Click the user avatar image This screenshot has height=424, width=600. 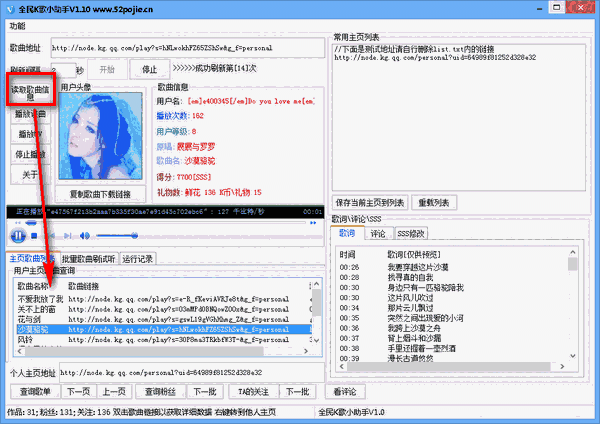click(x=101, y=136)
